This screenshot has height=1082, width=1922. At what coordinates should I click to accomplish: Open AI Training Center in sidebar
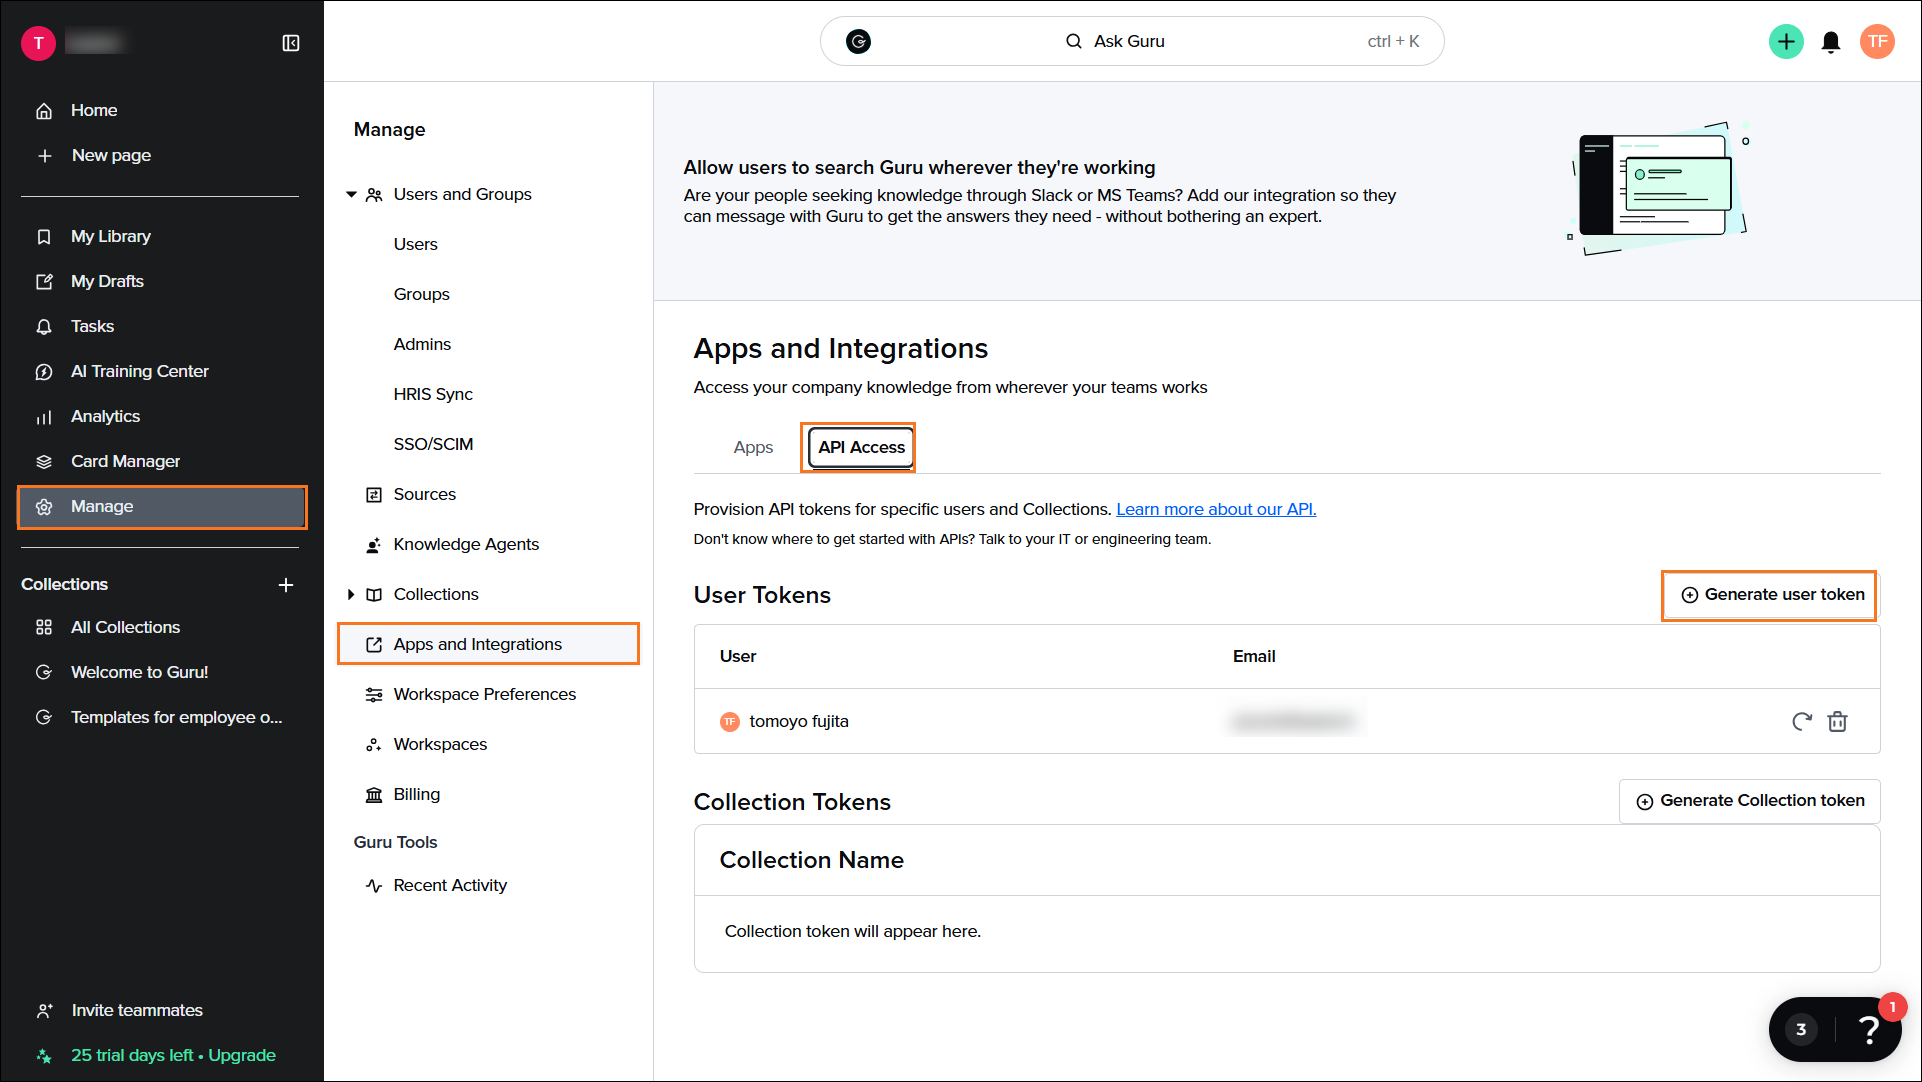tap(140, 371)
